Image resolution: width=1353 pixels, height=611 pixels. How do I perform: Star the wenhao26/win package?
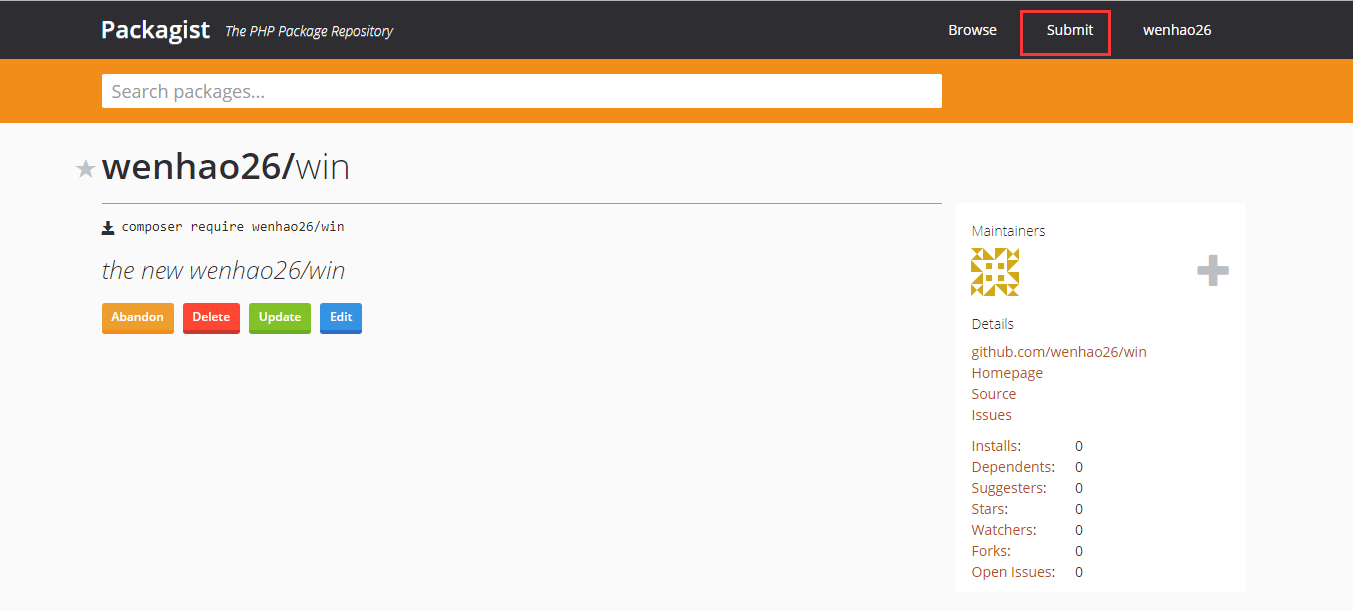tap(86, 169)
